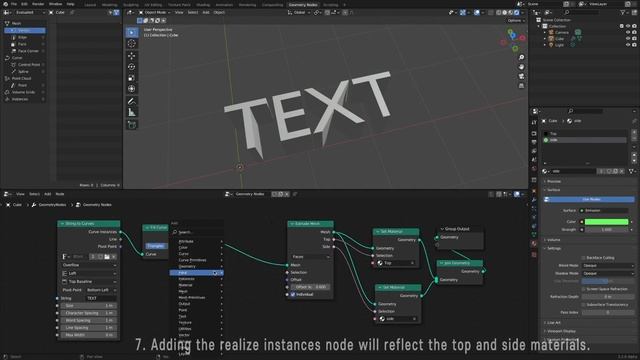Click the viewport zoom magnifier icon
This screenshot has width=640, height=360.
tap(521, 58)
